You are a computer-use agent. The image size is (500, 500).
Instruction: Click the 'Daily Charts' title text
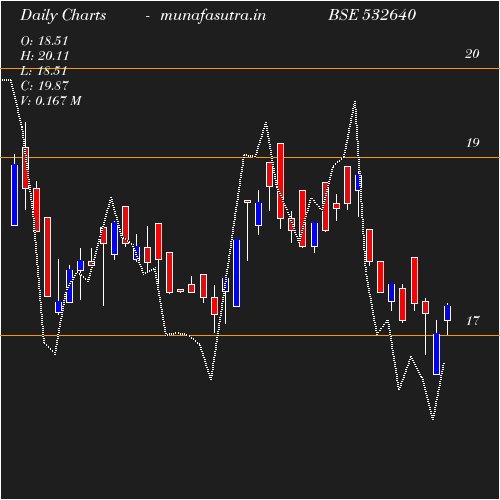tap(63, 16)
